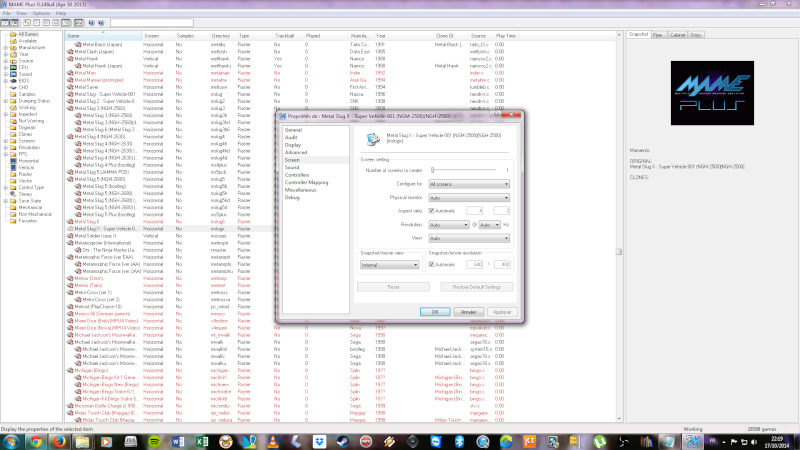Click OK in the properties dialog
Viewport: 800px width, 450px height.
pos(435,312)
